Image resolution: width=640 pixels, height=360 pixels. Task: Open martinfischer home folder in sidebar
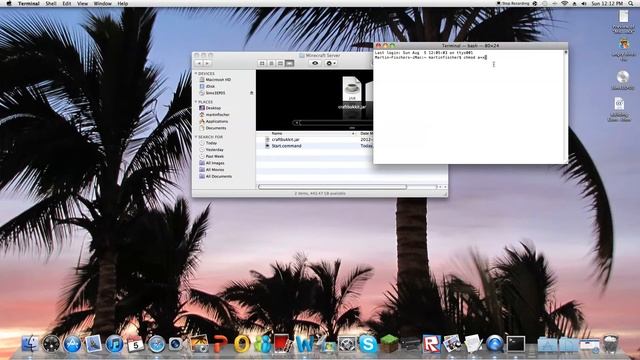(217, 115)
